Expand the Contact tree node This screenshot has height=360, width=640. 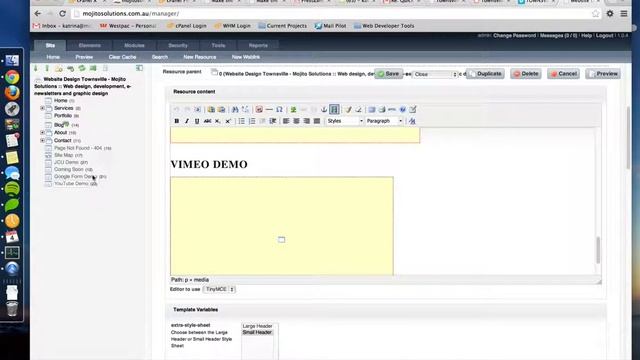click(x=42, y=140)
